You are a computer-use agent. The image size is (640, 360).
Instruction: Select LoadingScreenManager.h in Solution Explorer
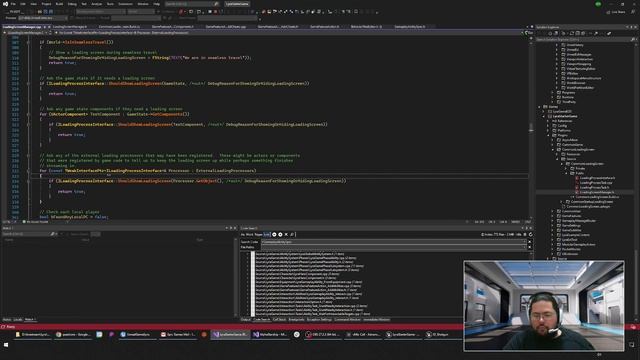[596, 192]
